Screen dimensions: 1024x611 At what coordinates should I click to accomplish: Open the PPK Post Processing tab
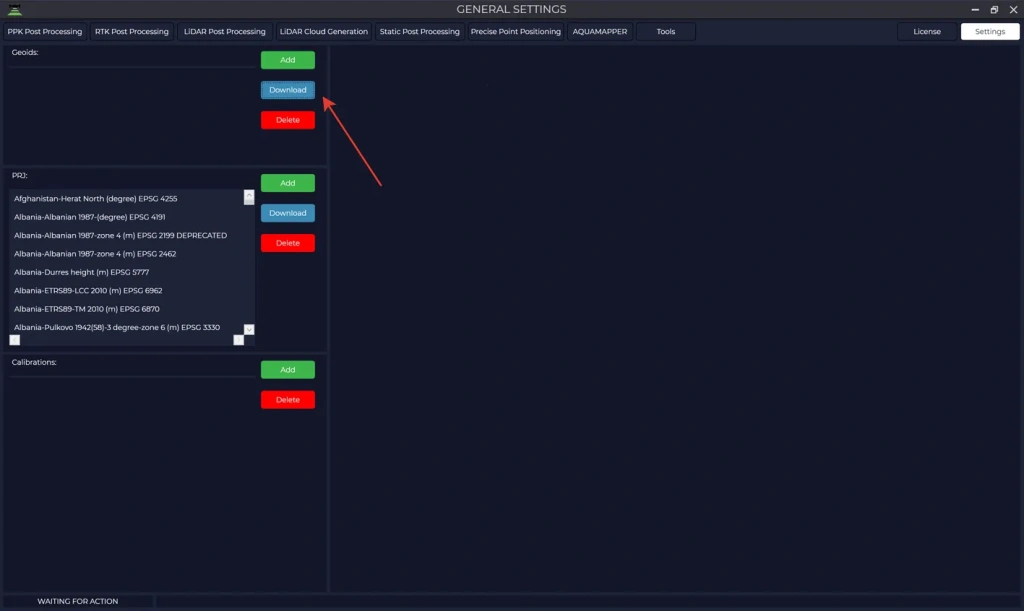(x=45, y=32)
